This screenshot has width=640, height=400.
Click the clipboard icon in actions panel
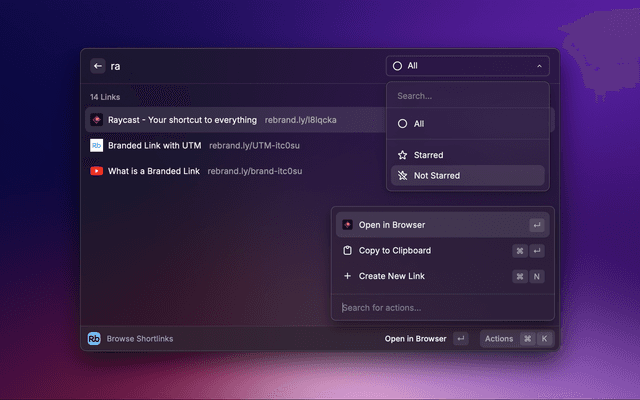point(347,250)
